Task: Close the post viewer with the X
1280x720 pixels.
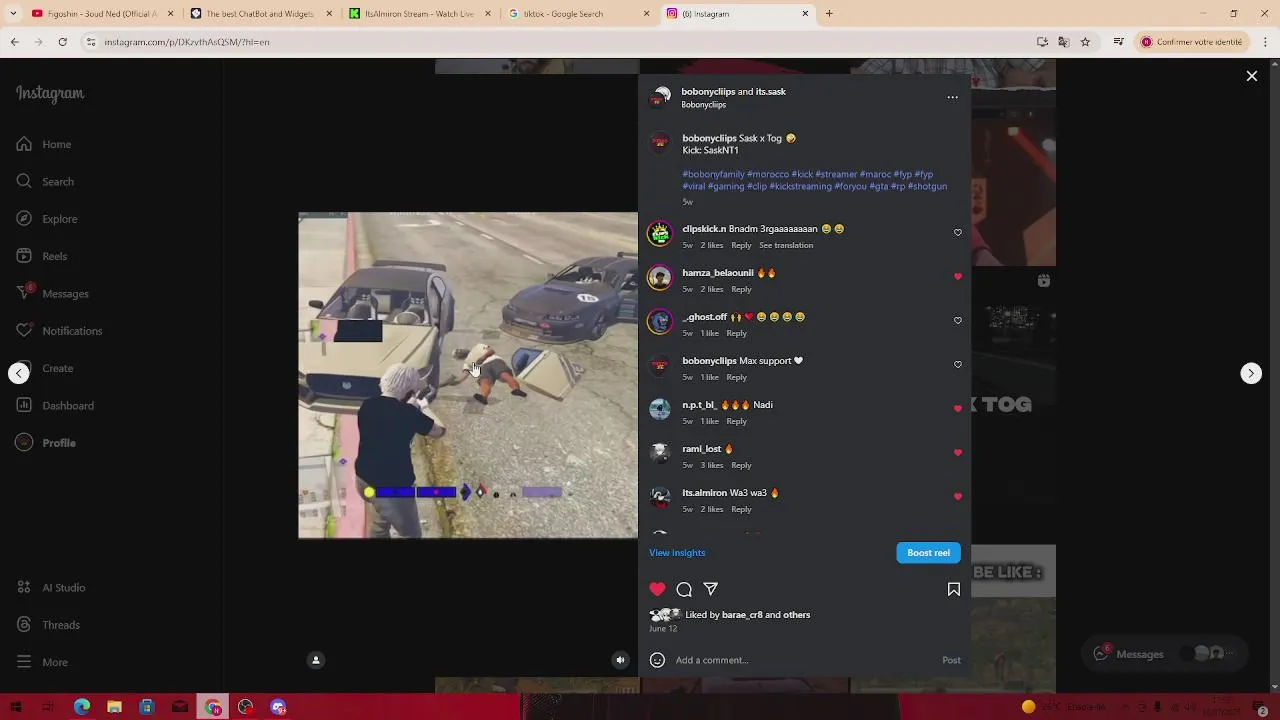Action: tap(1251, 76)
